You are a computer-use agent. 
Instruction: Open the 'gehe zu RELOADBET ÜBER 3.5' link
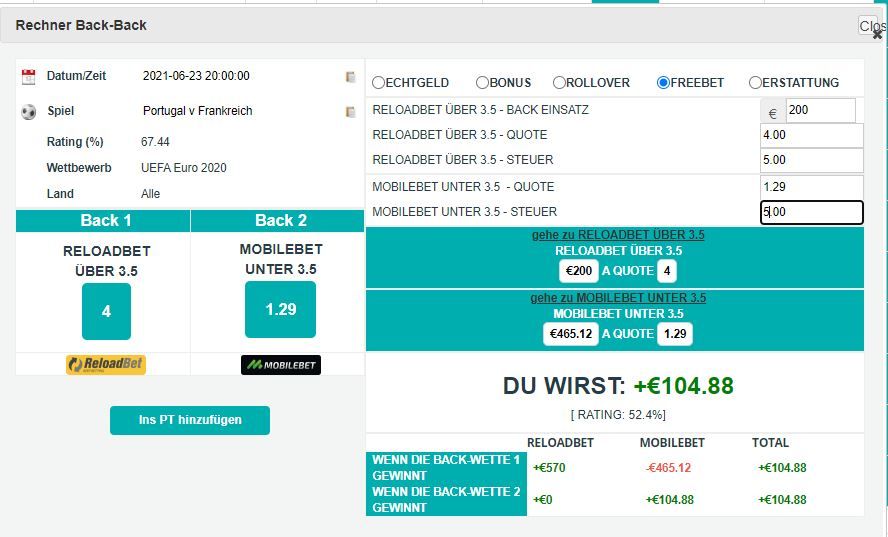618,235
